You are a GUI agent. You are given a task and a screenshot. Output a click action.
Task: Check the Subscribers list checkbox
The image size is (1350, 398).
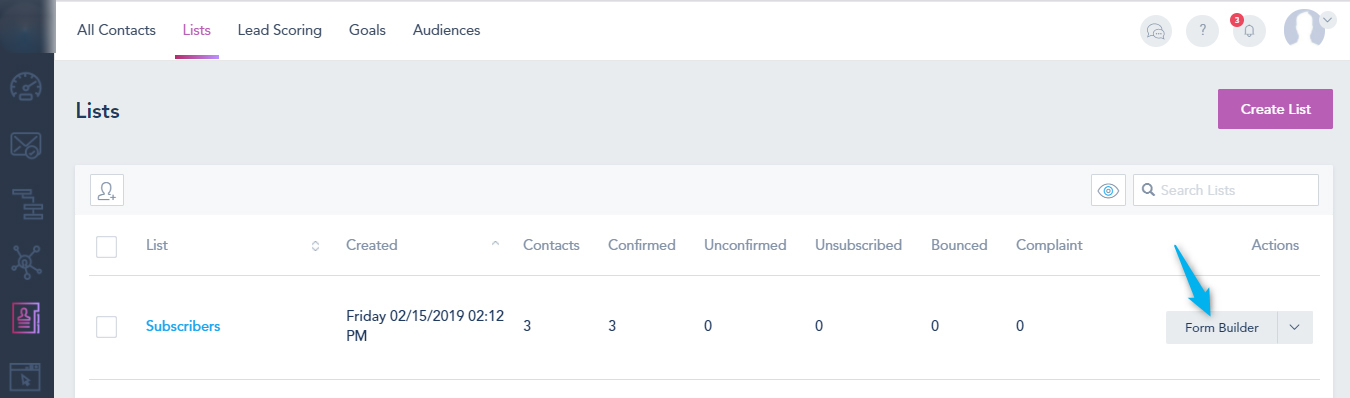107,327
